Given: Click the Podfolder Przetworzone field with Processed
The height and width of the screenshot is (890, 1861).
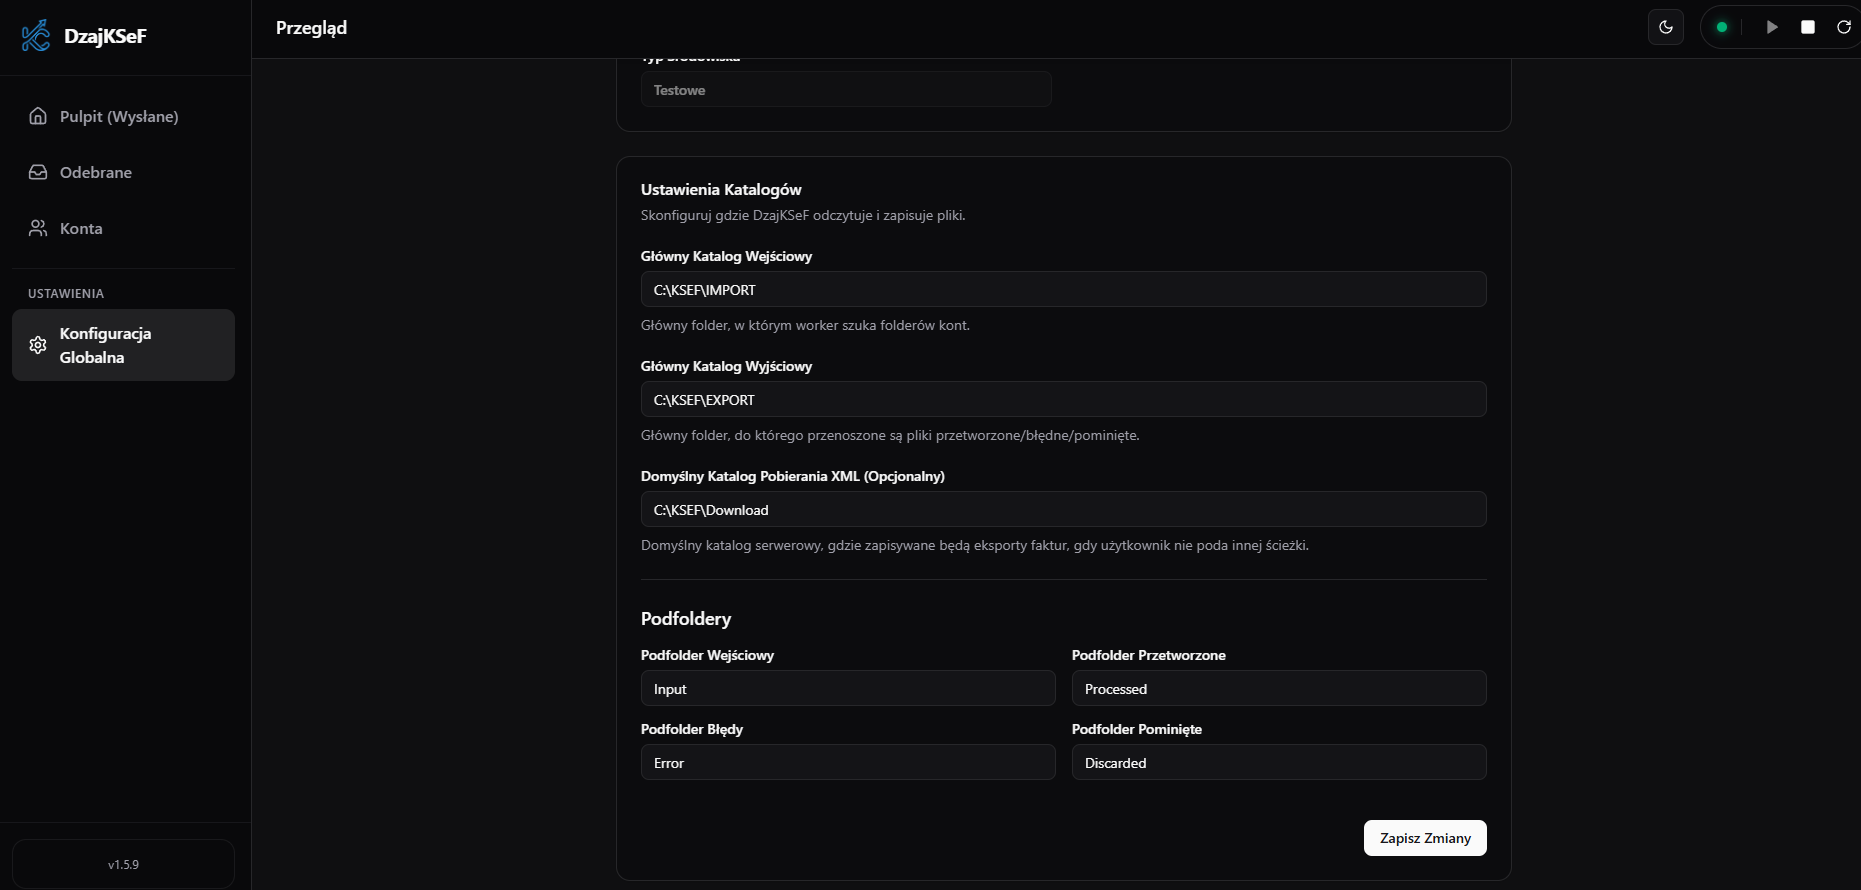Looking at the screenshot, I should pos(1279,688).
